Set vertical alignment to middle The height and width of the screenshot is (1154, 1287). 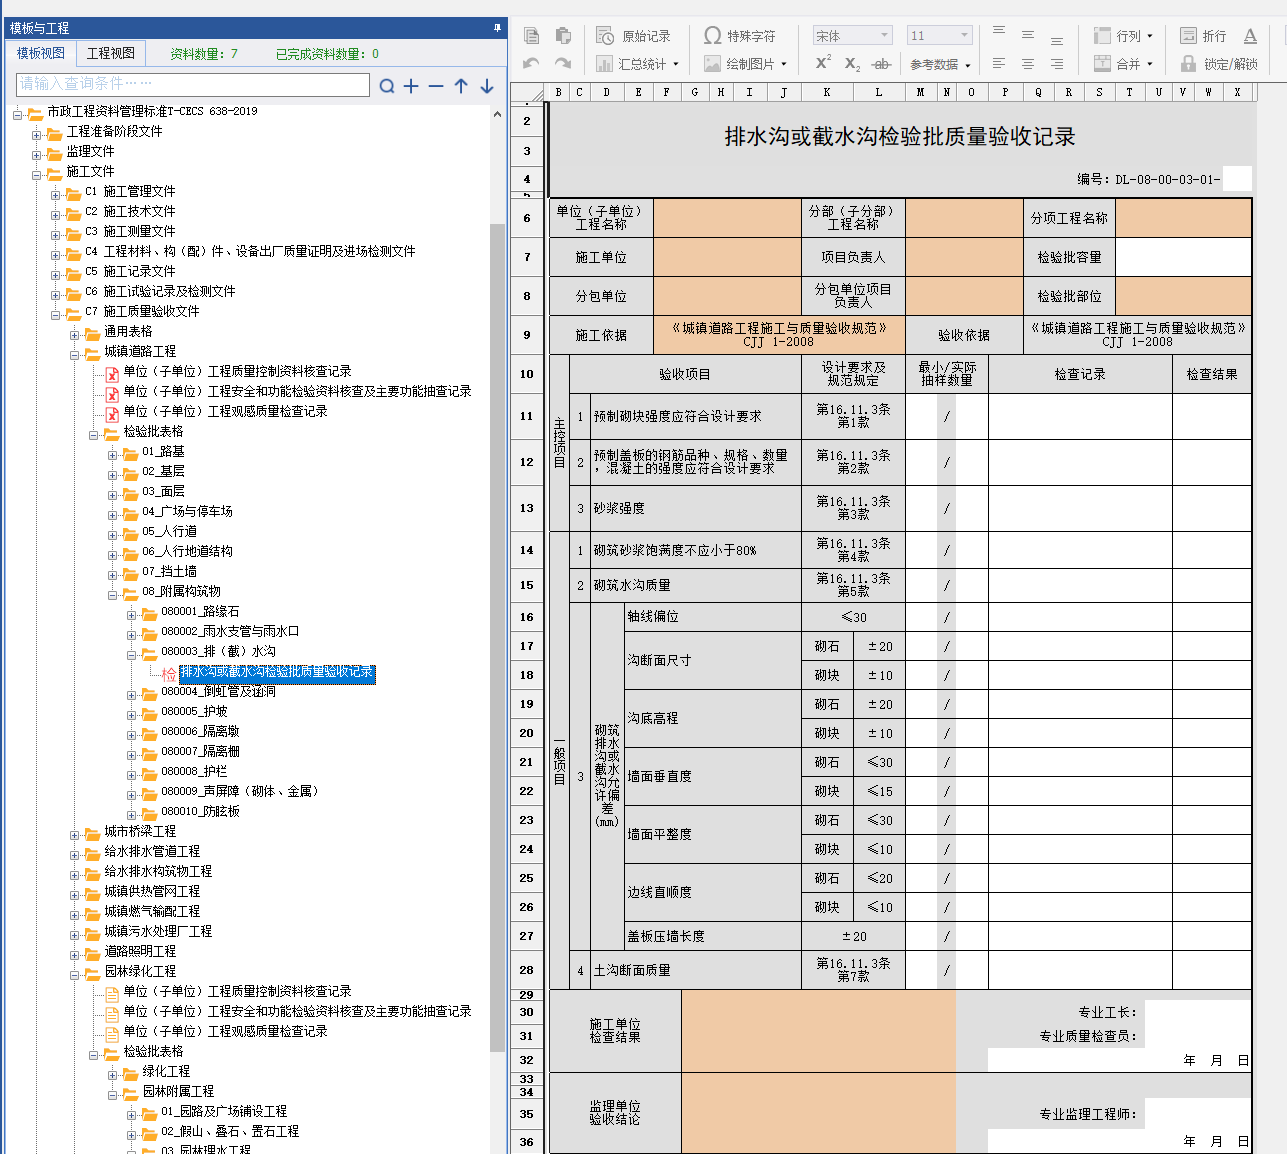[x=1028, y=36]
